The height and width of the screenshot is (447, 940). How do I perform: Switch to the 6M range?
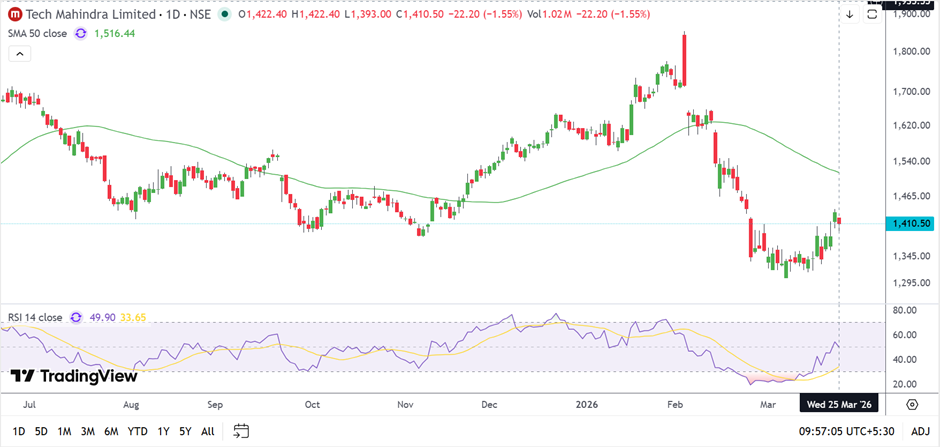(x=110, y=431)
